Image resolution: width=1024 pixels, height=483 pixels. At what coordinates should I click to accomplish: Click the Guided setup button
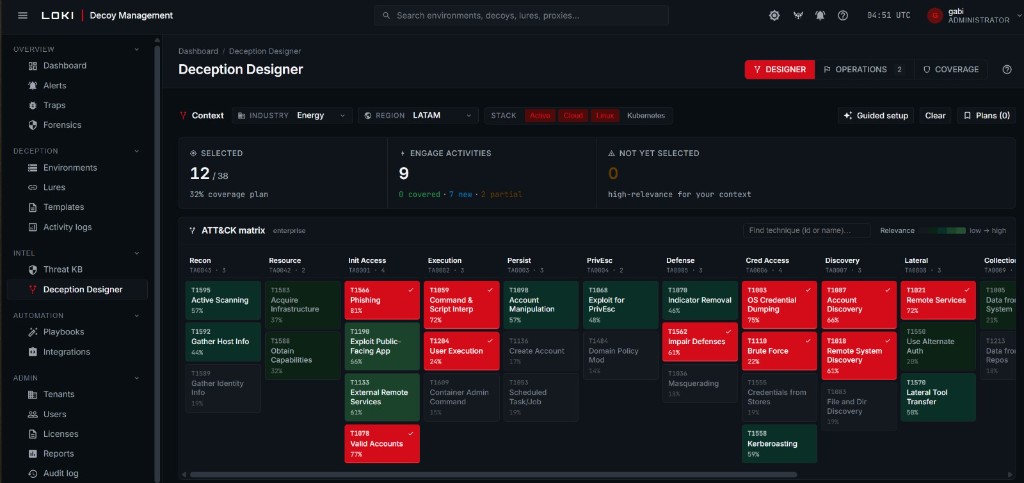coord(876,116)
